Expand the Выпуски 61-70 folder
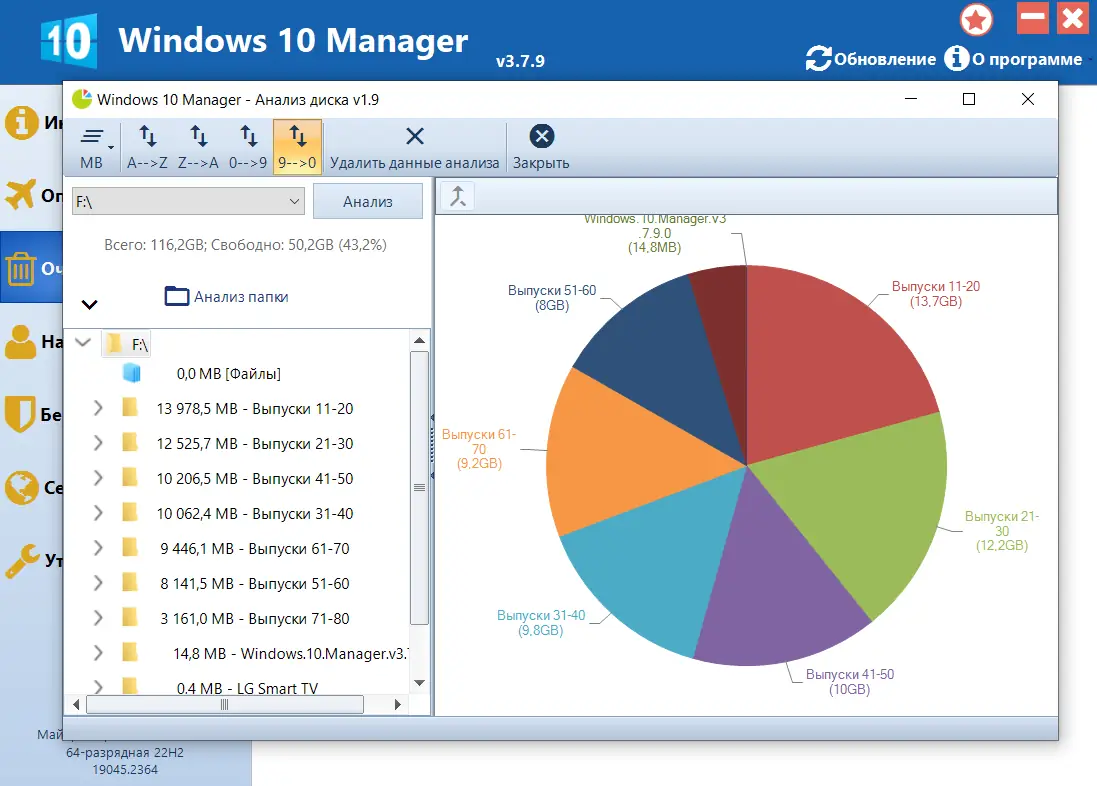The width and height of the screenshot is (1097, 786). [98, 548]
